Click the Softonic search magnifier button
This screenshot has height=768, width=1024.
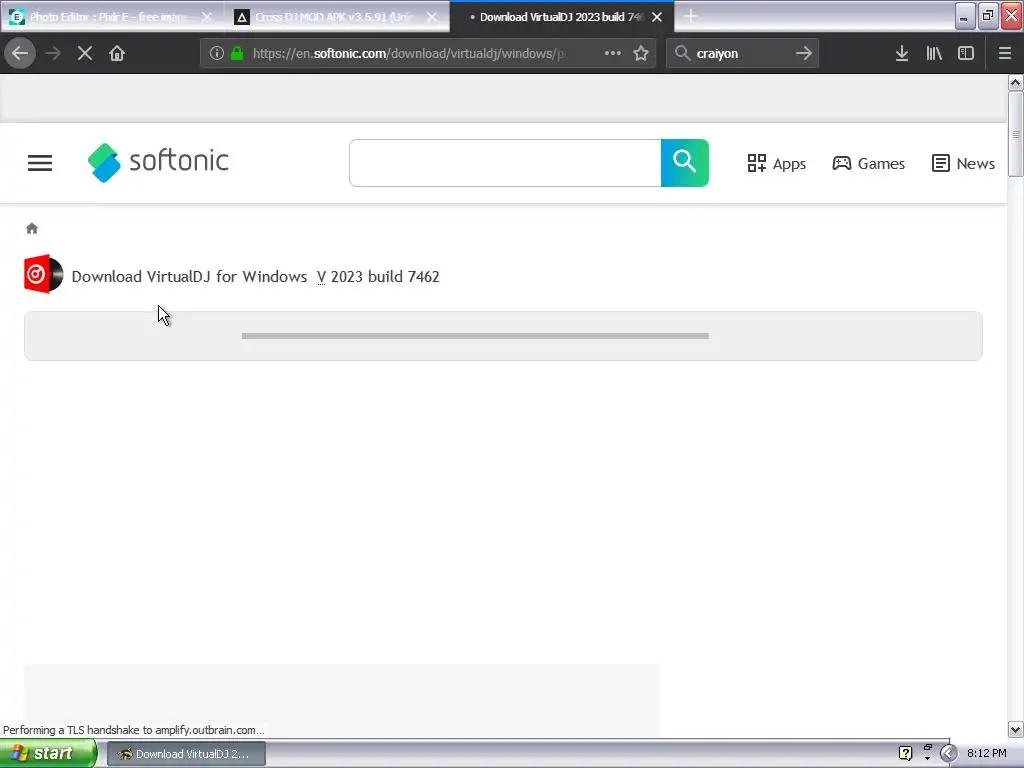coord(684,163)
